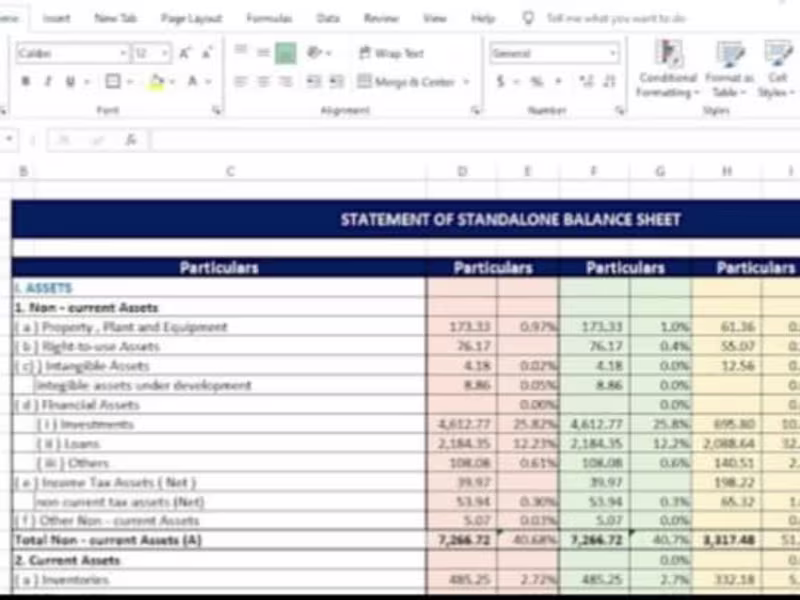Select the I. ASSETS heading cell
This screenshot has width=800, height=600.
tap(218, 288)
